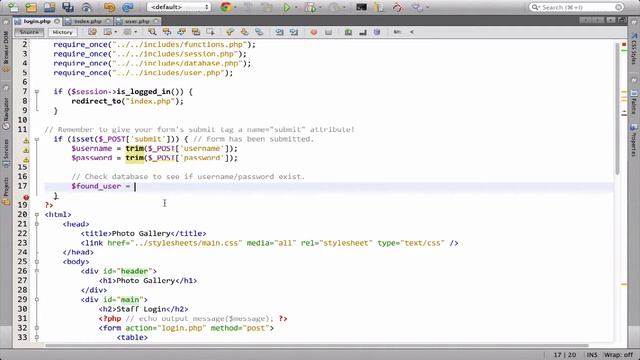
Task: Click the black terminal-style icon in main toolbar
Action: pyautogui.click(x=361, y=7)
